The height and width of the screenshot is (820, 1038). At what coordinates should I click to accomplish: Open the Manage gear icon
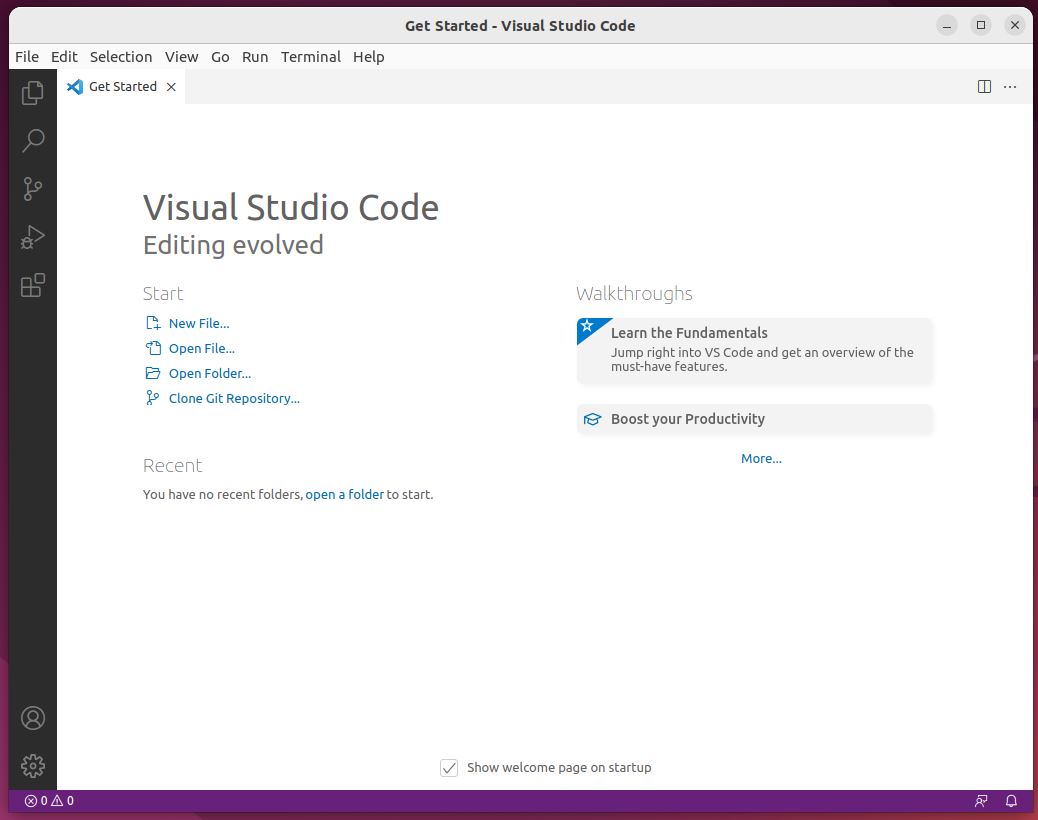[33, 766]
